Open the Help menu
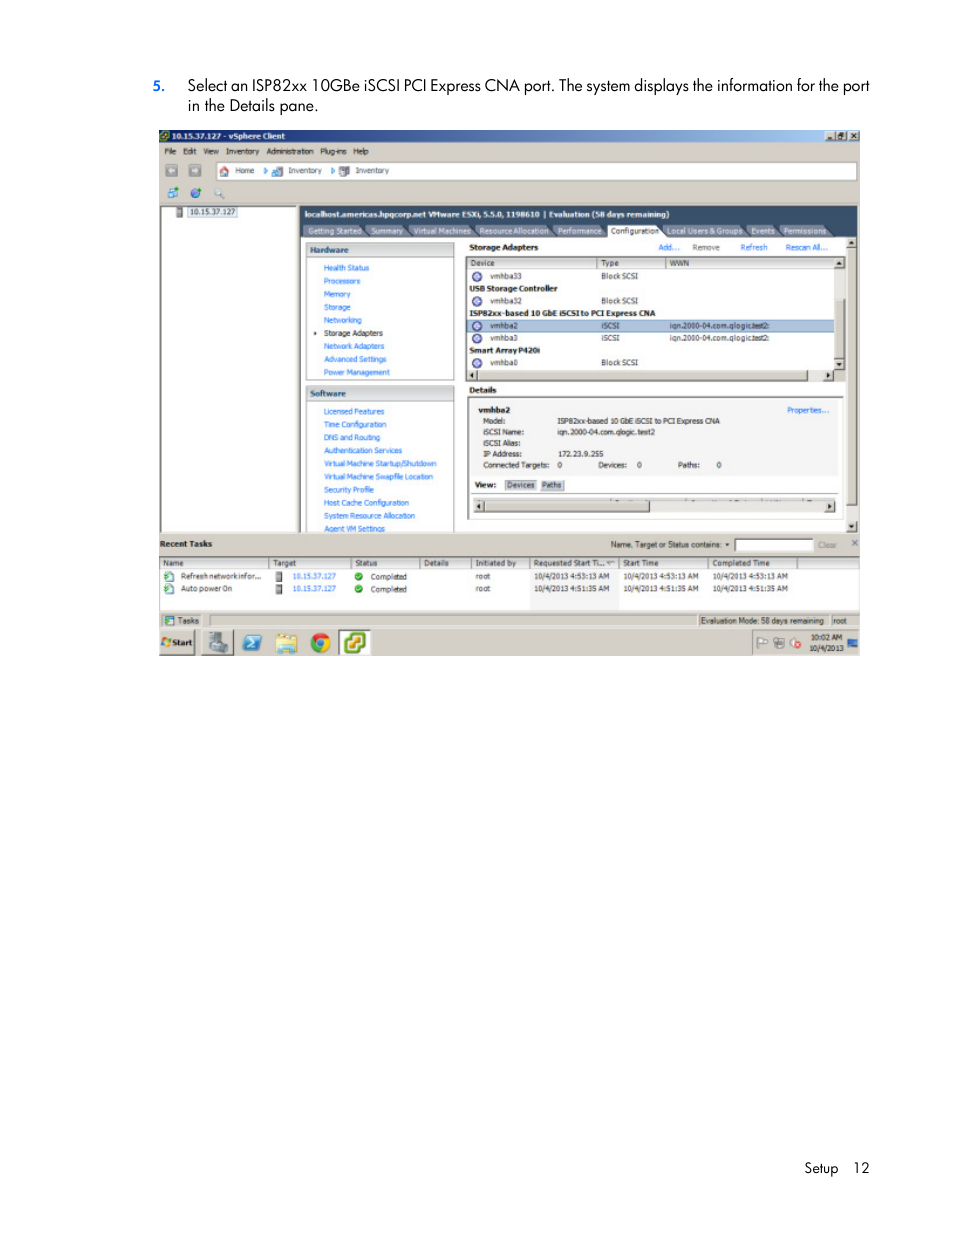 click(361, 152)
